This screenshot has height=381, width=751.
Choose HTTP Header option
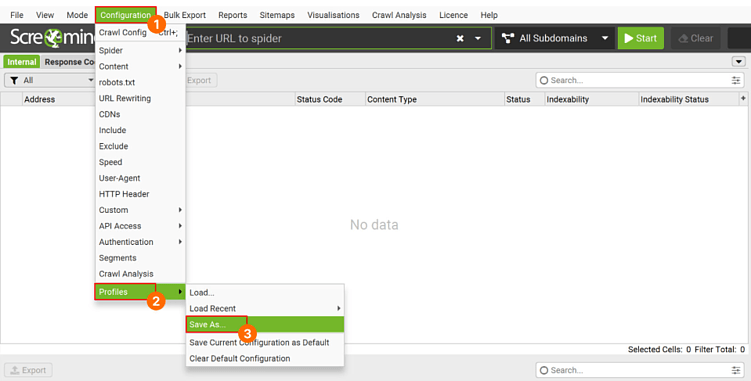[x=140, y=194]
